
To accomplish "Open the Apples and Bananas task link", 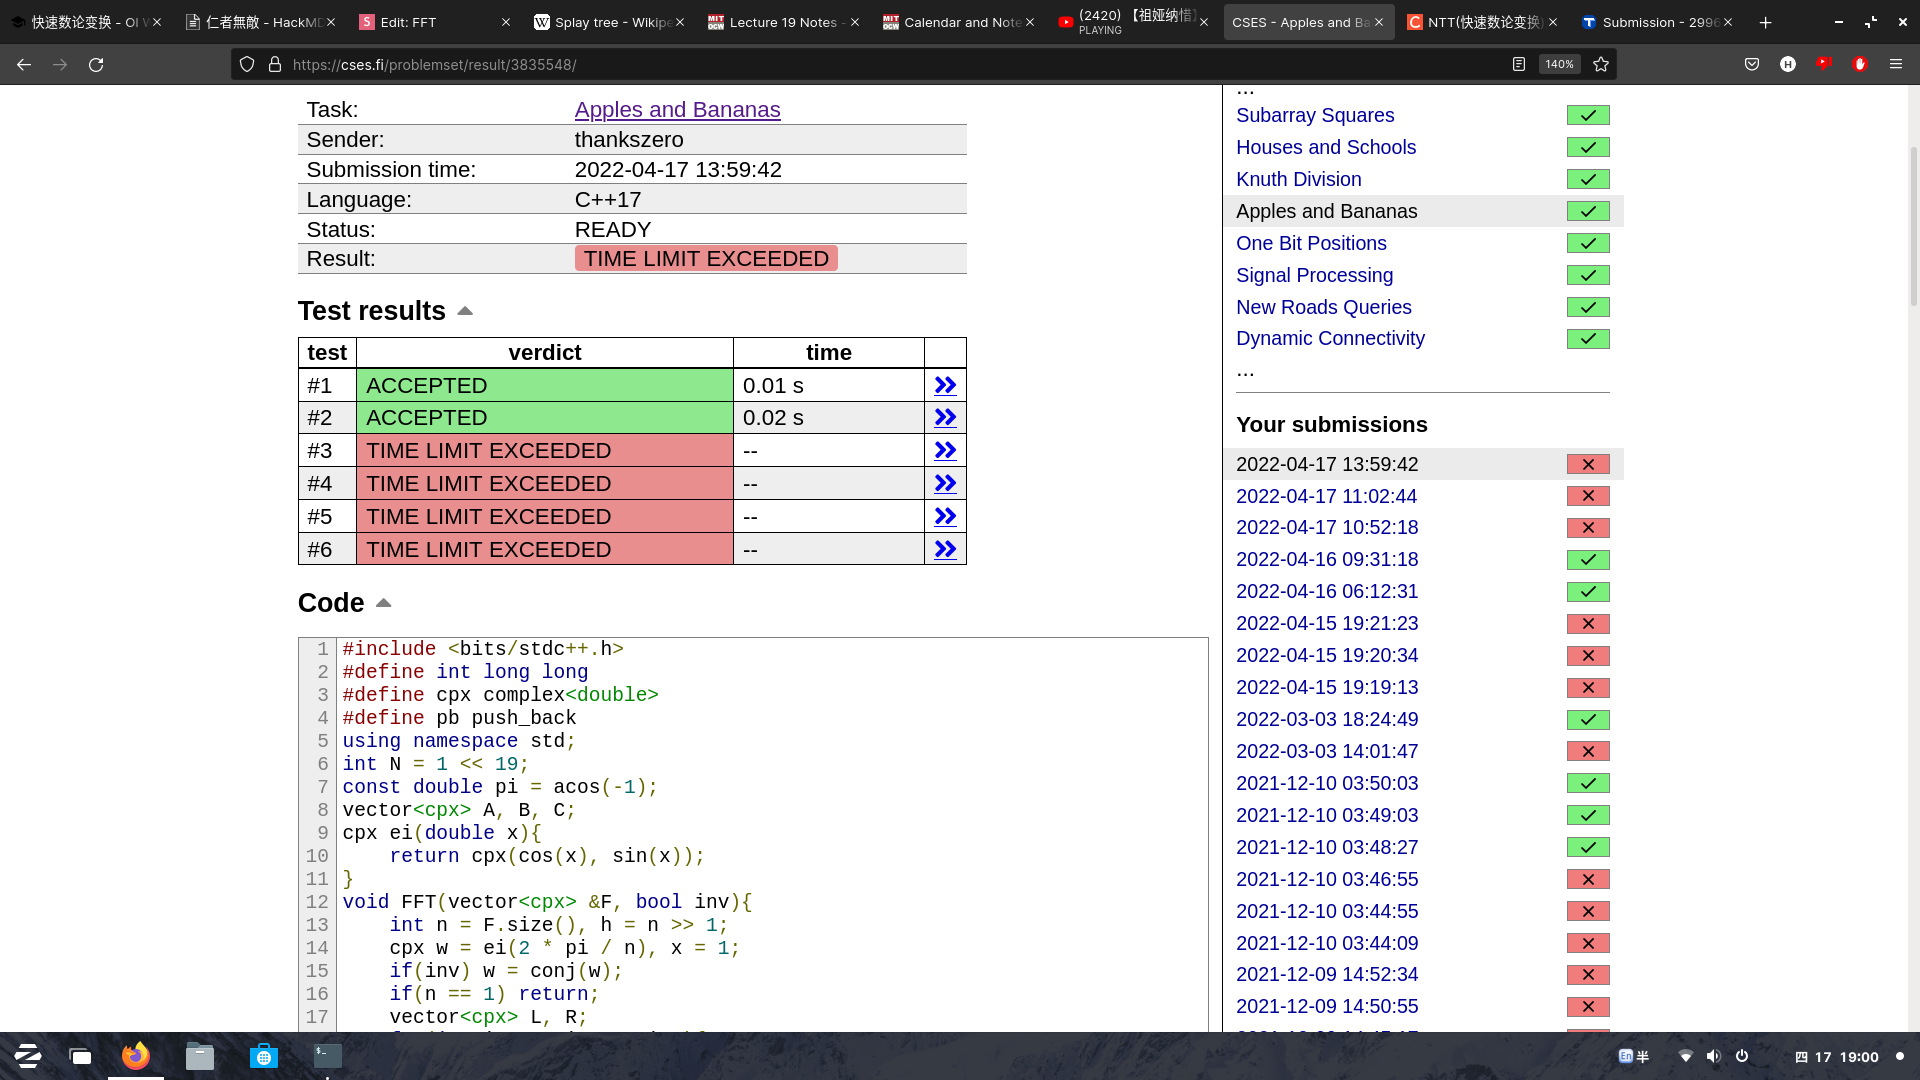I will [677, 110].
